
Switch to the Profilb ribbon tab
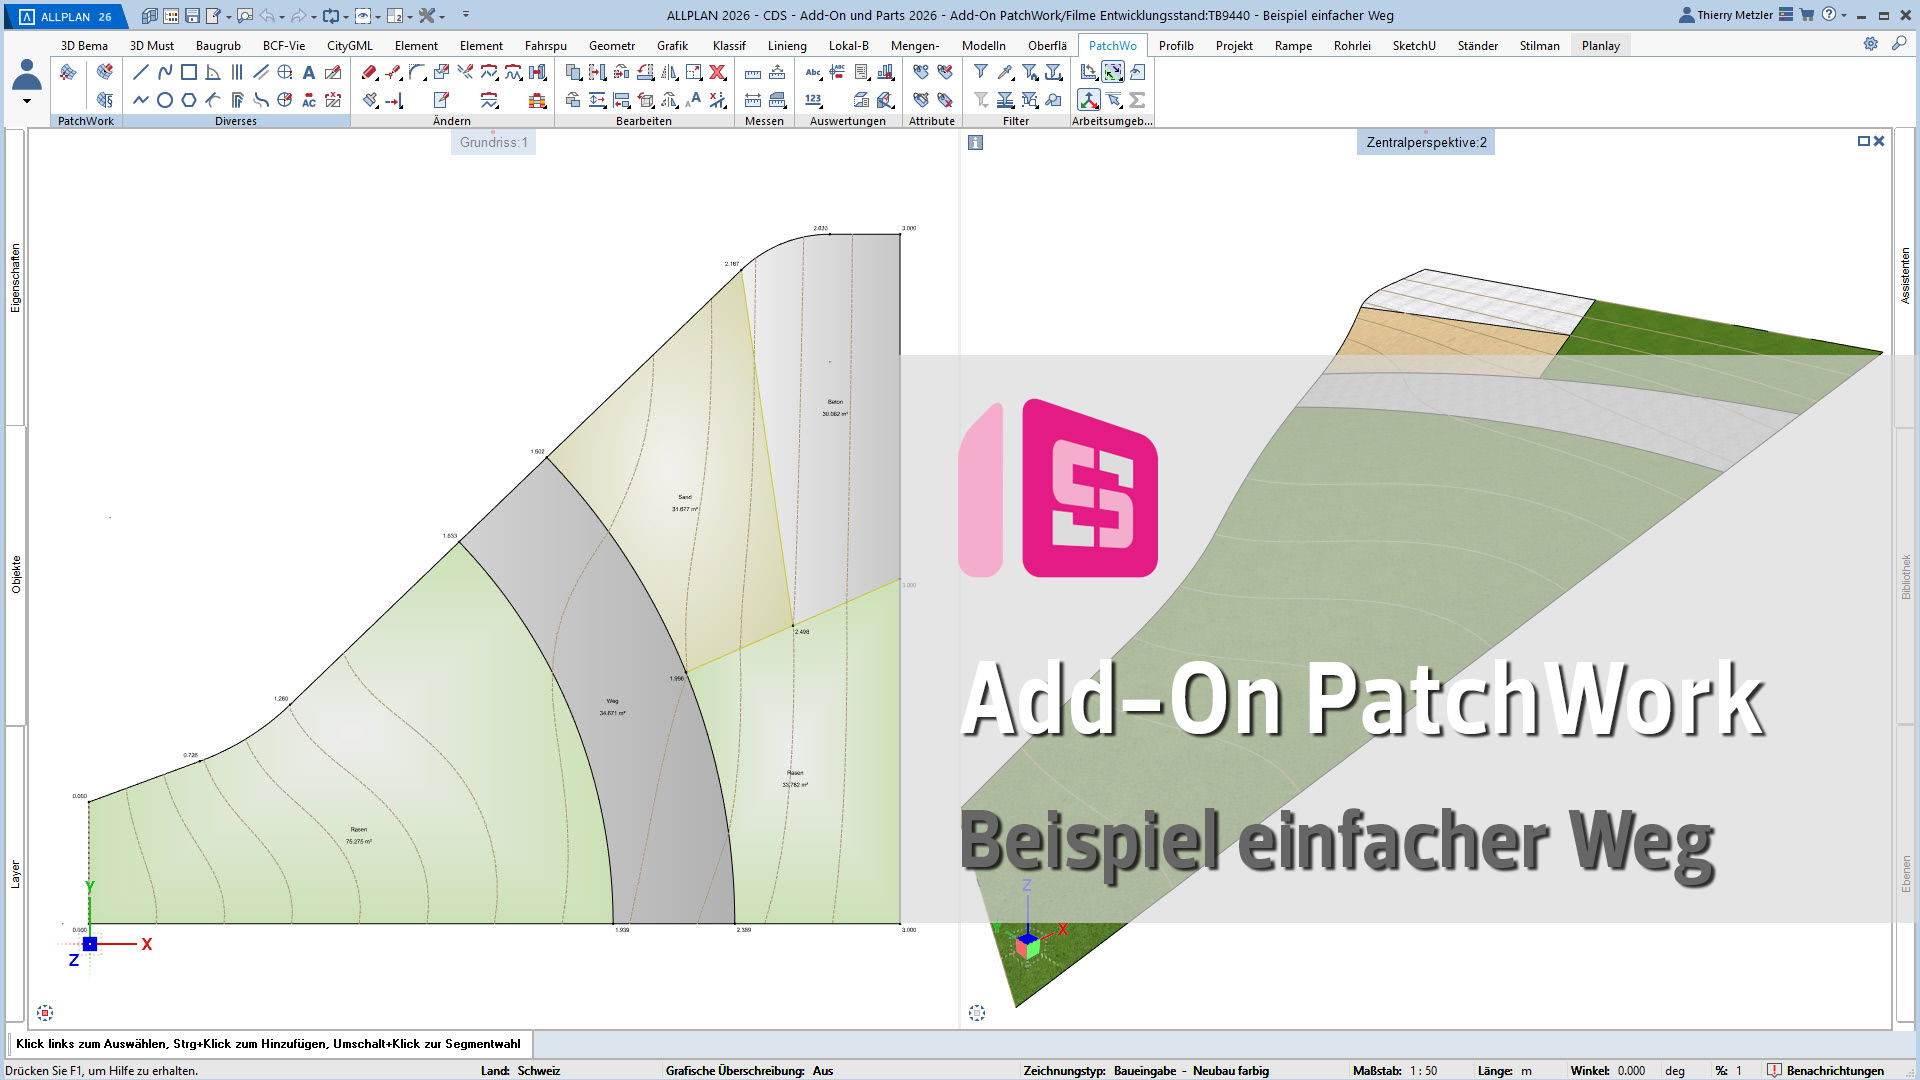pyautogui.click(x=1176, y=46)
